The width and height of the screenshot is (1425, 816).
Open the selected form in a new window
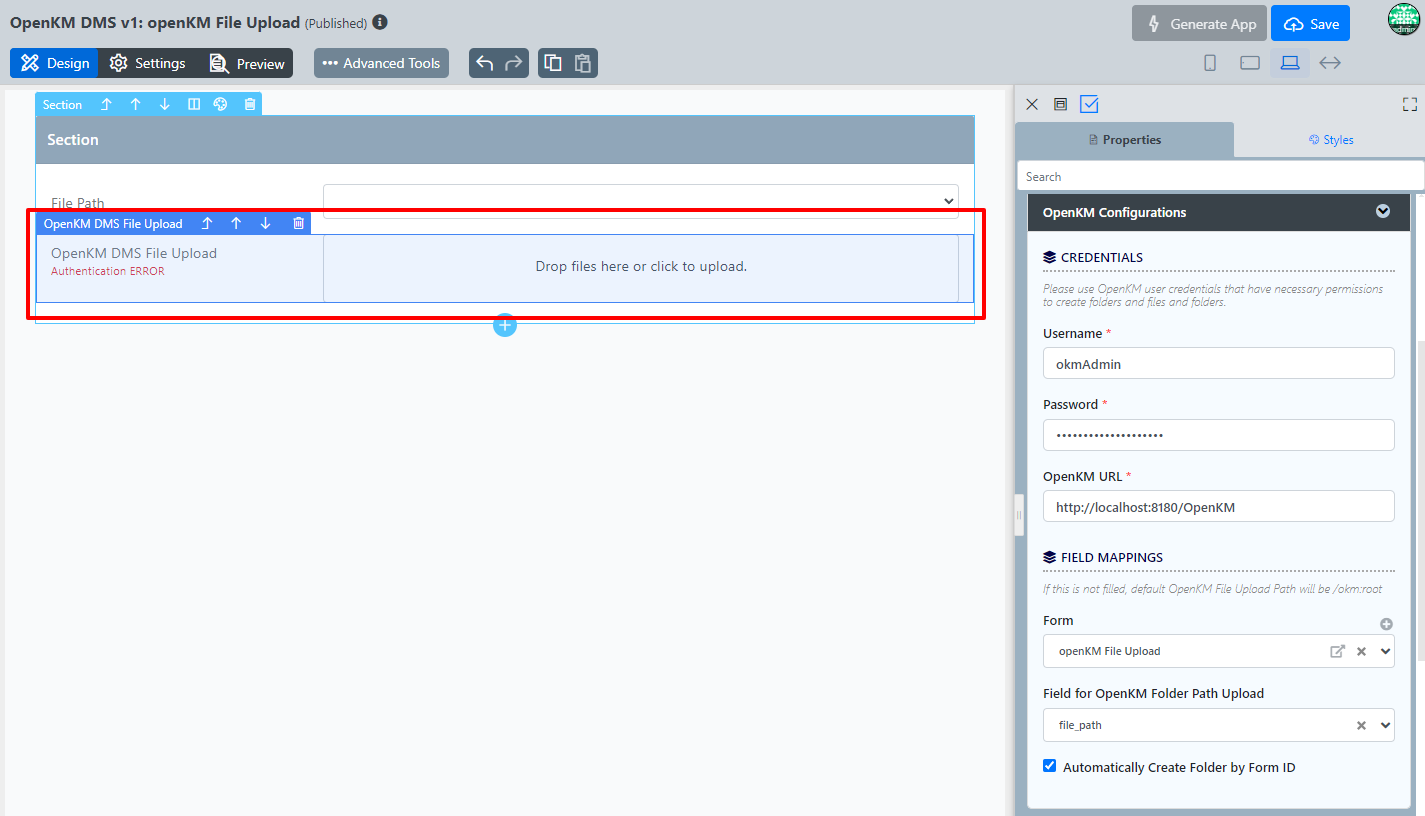pyautogui.click(x=1337, y=651)
